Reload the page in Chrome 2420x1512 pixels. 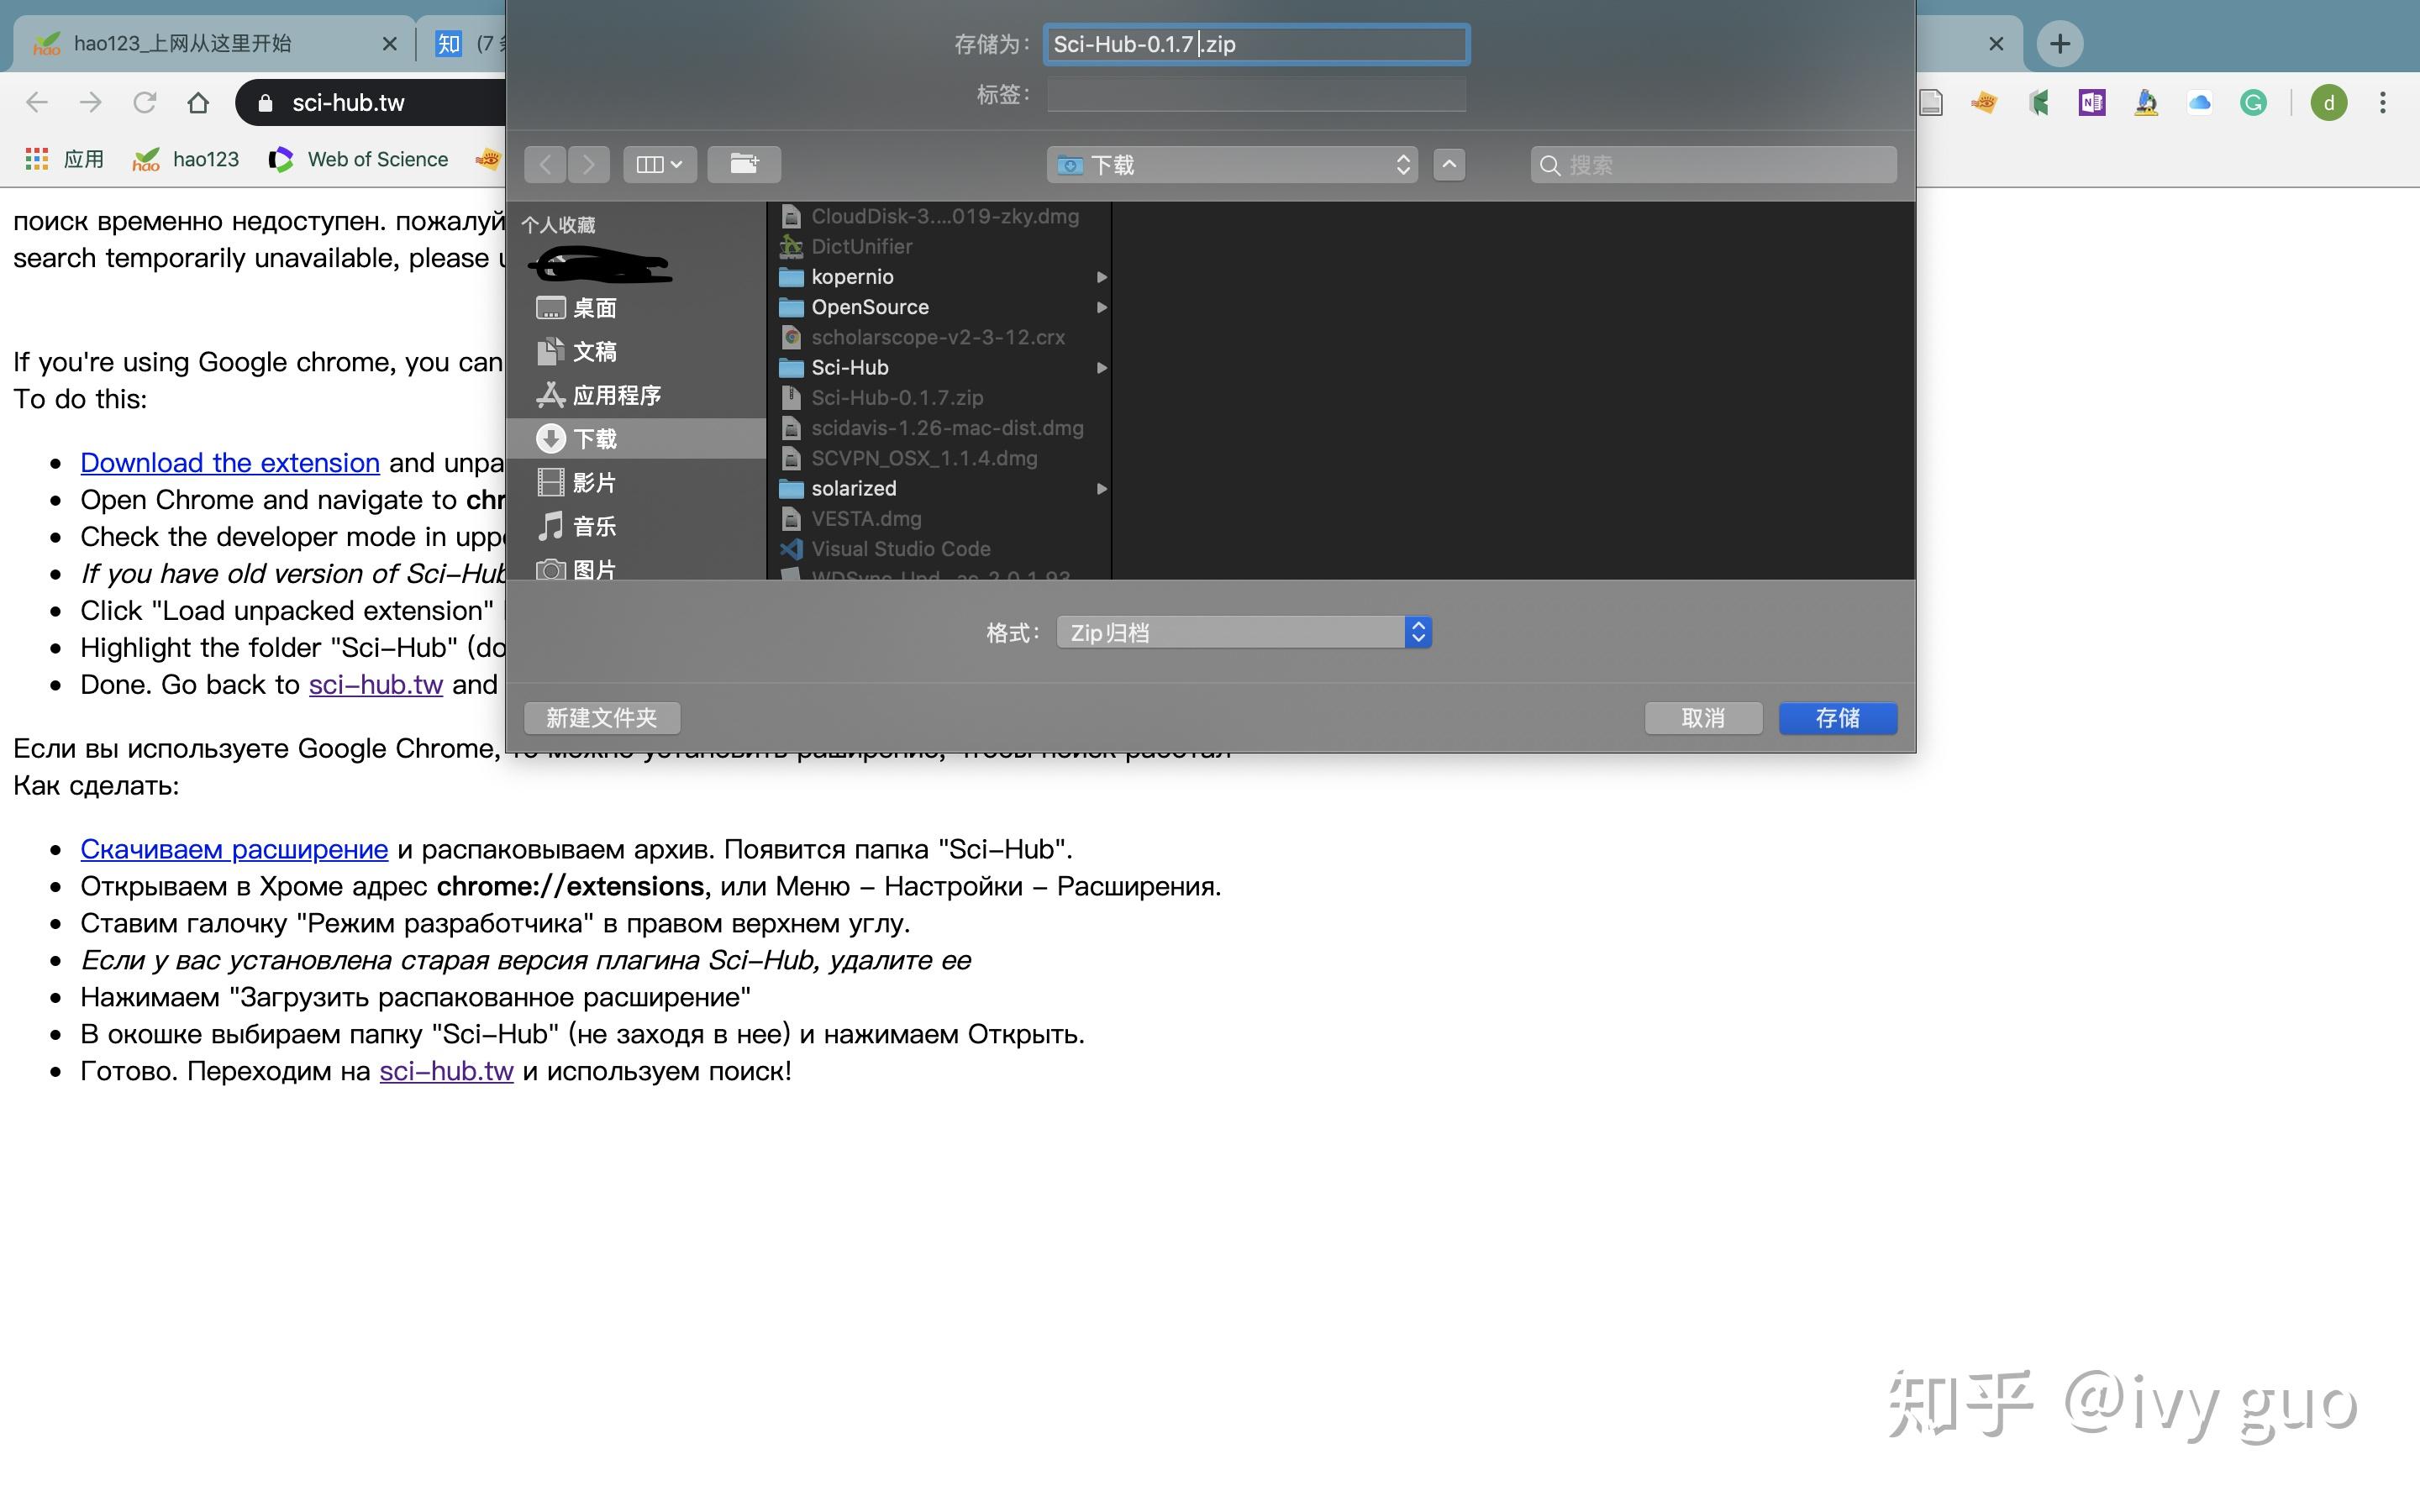pyautogui.click(x=145, y=102)
